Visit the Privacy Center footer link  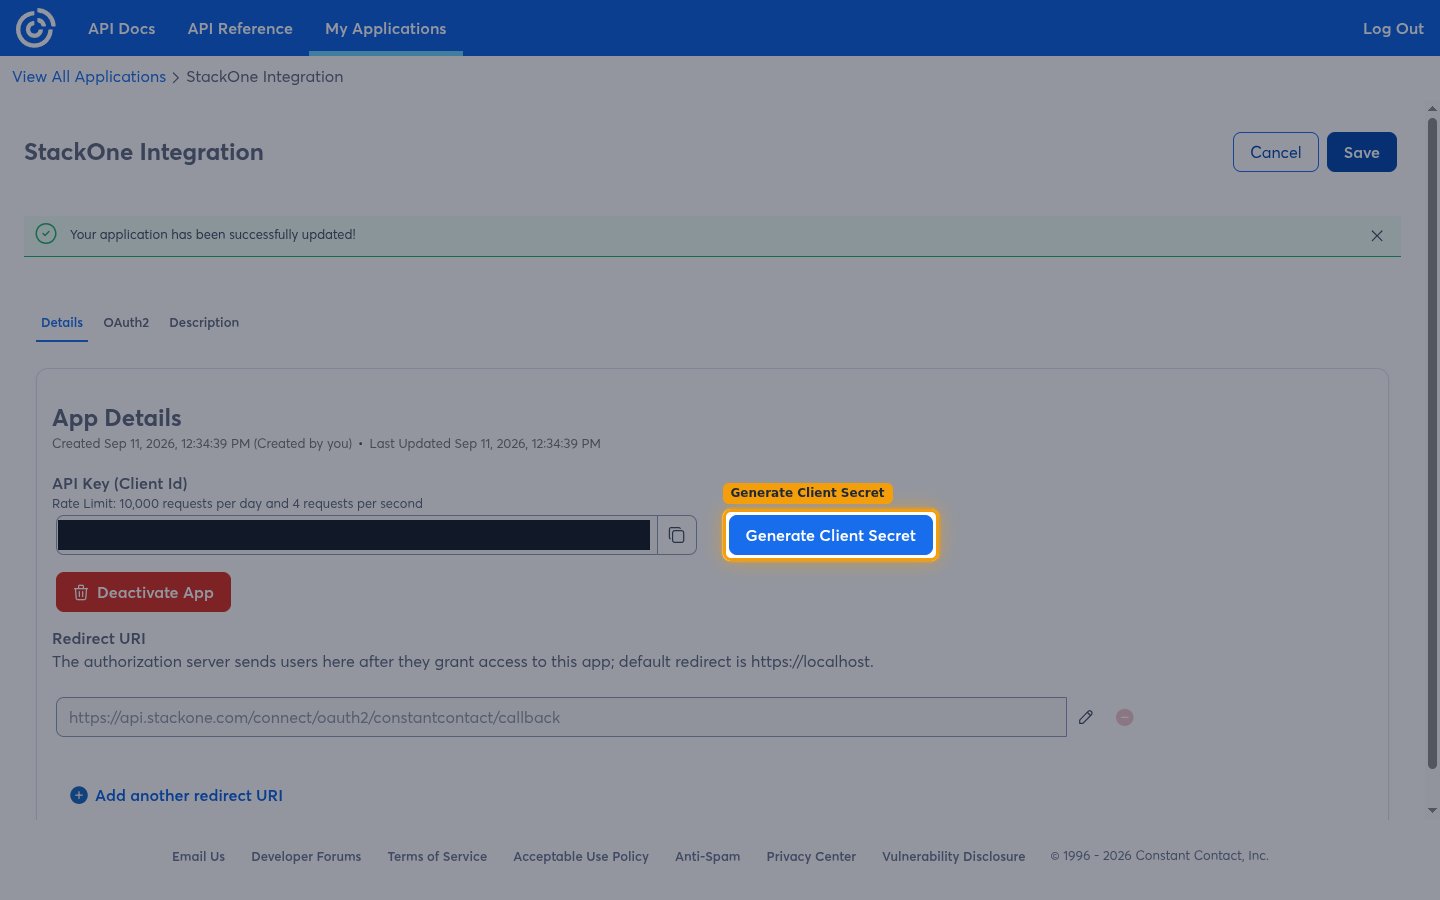coord(811,856)
